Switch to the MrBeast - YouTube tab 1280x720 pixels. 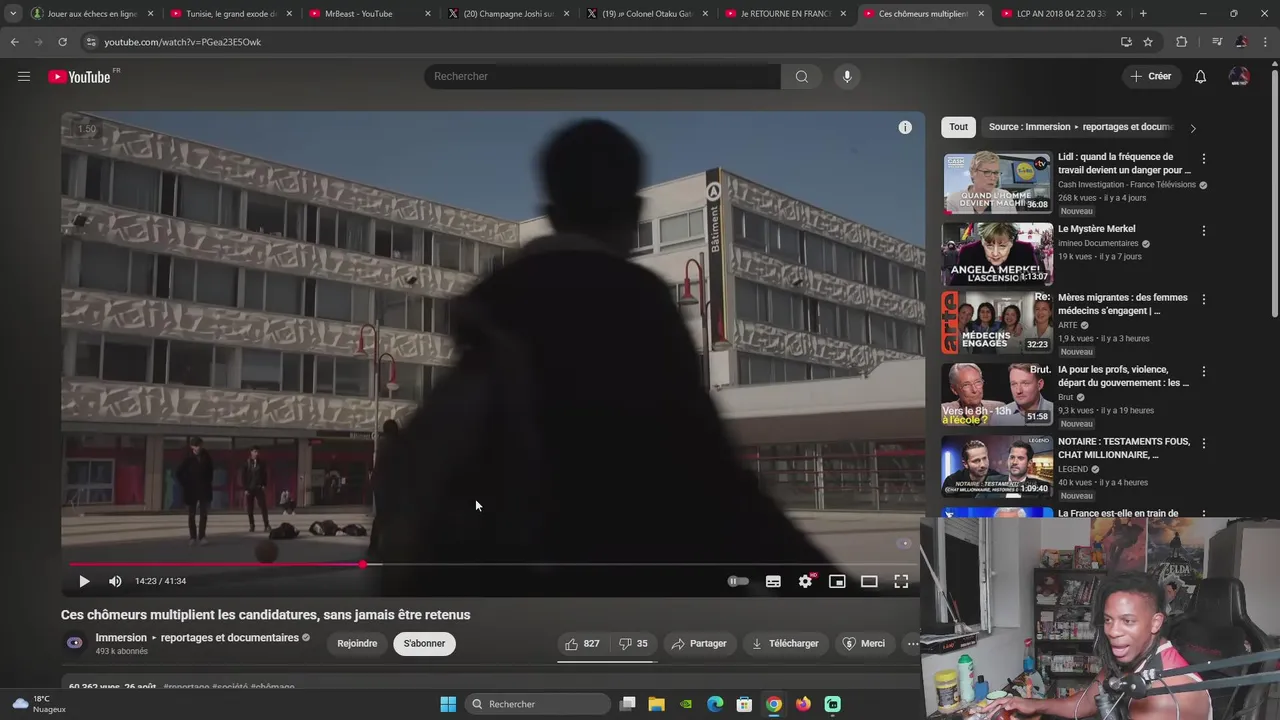point(368,14)
